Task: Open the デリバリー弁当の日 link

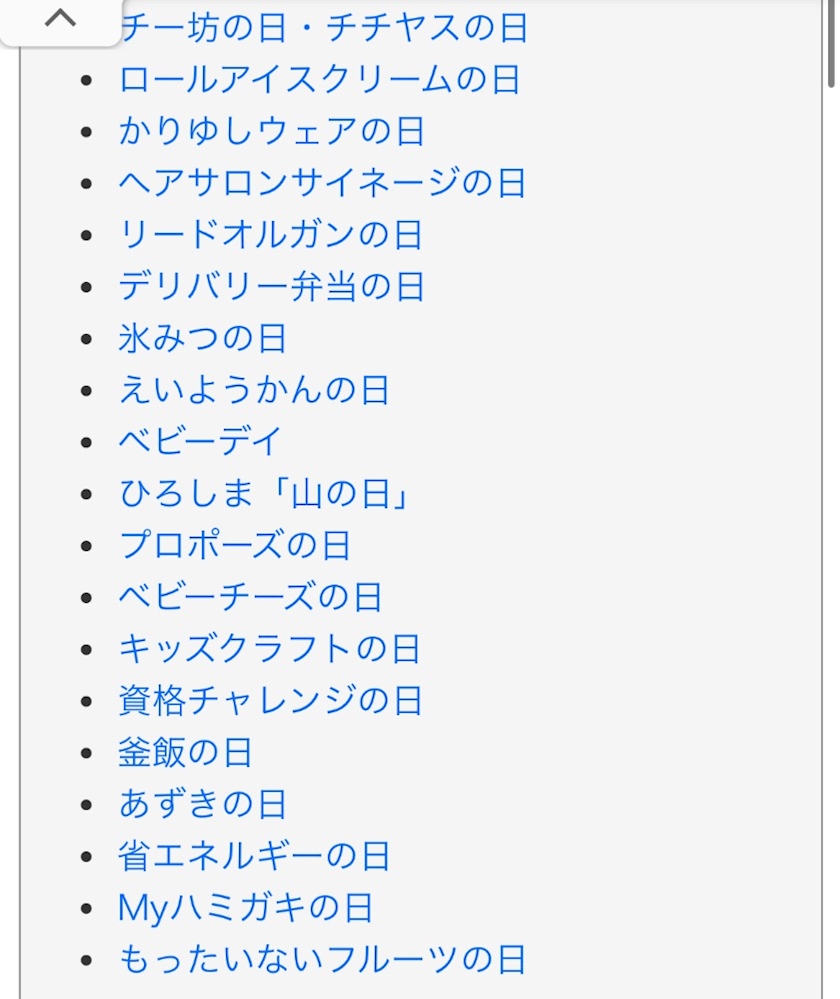Action: pos(271,287)
